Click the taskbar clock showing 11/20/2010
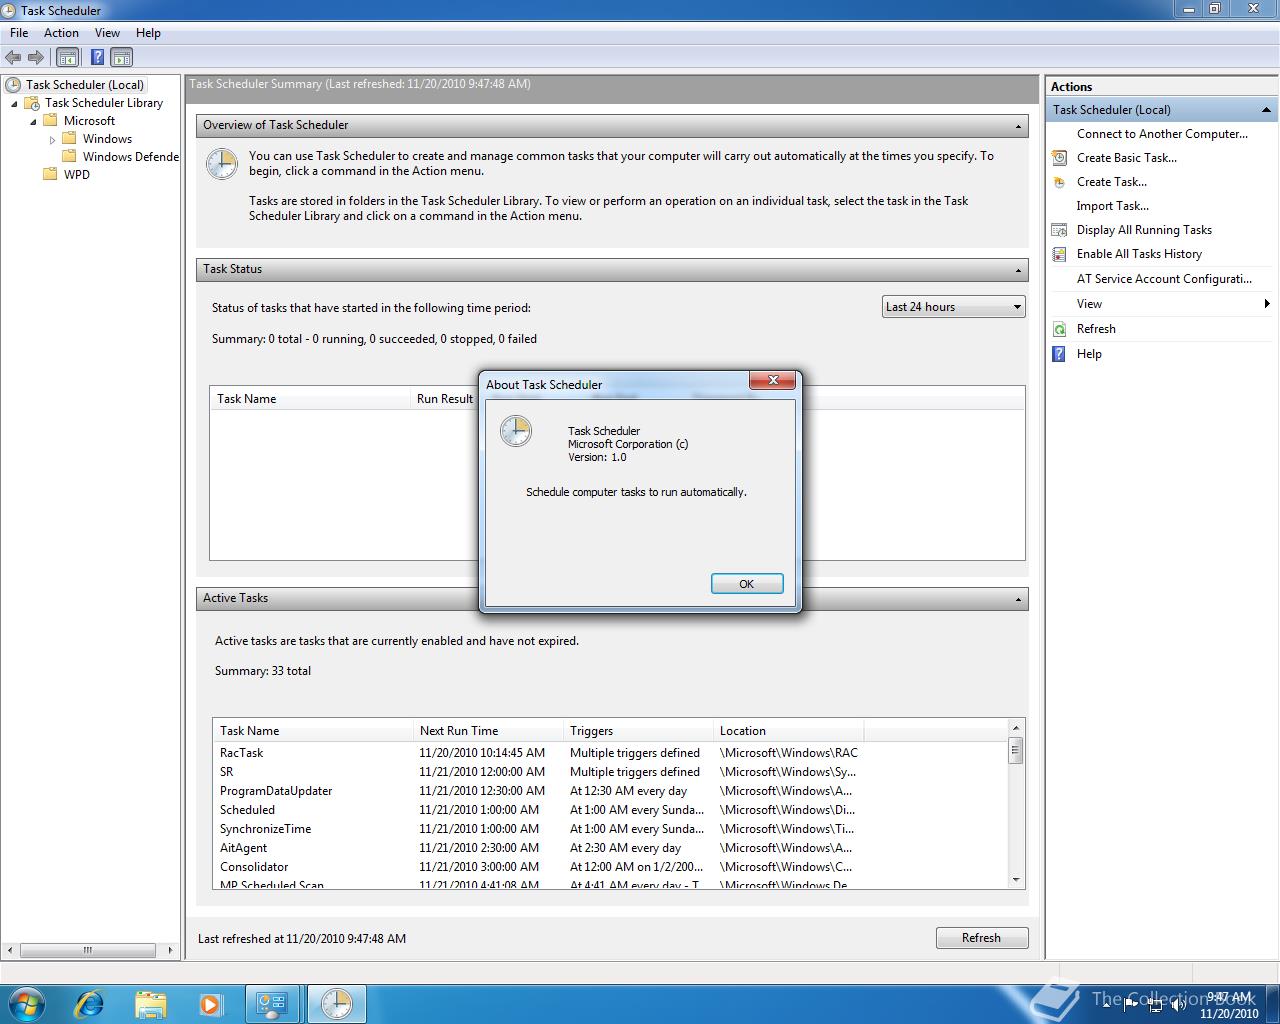Image resolution: width=1280 pixels, height=1024 pixels. (x=1229, y=1005)
